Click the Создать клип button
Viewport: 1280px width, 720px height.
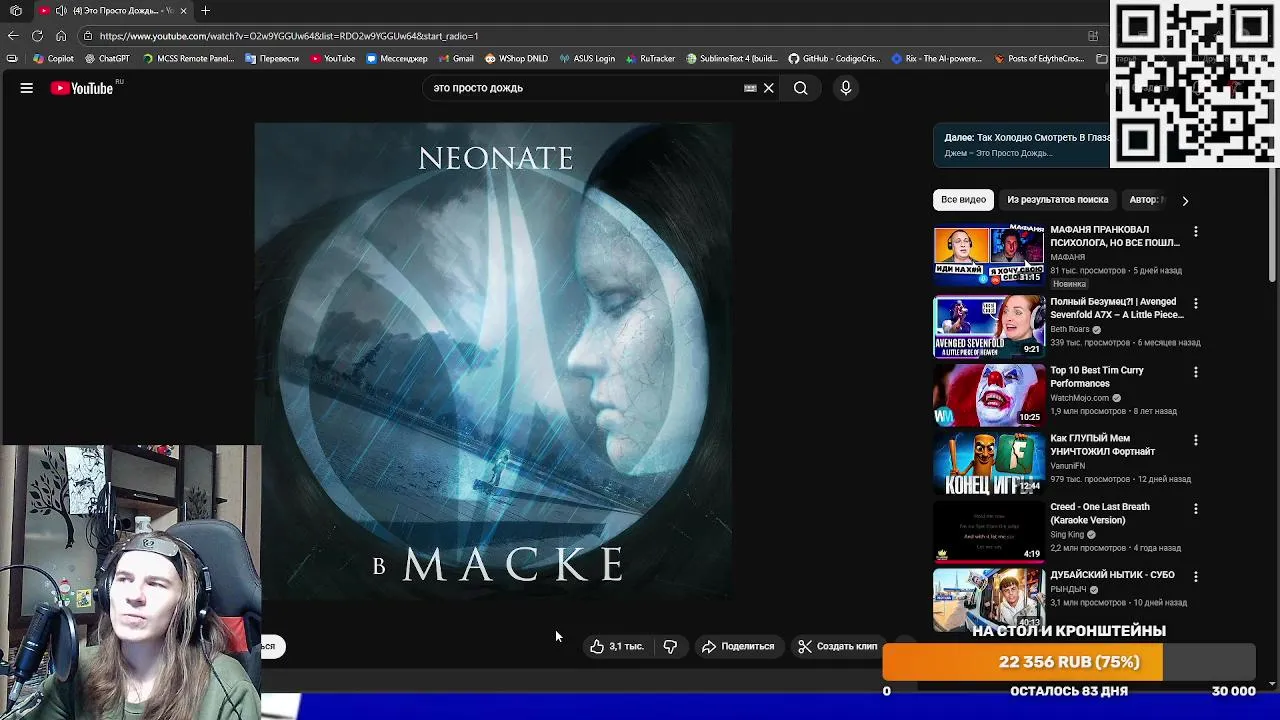[837, 646]
